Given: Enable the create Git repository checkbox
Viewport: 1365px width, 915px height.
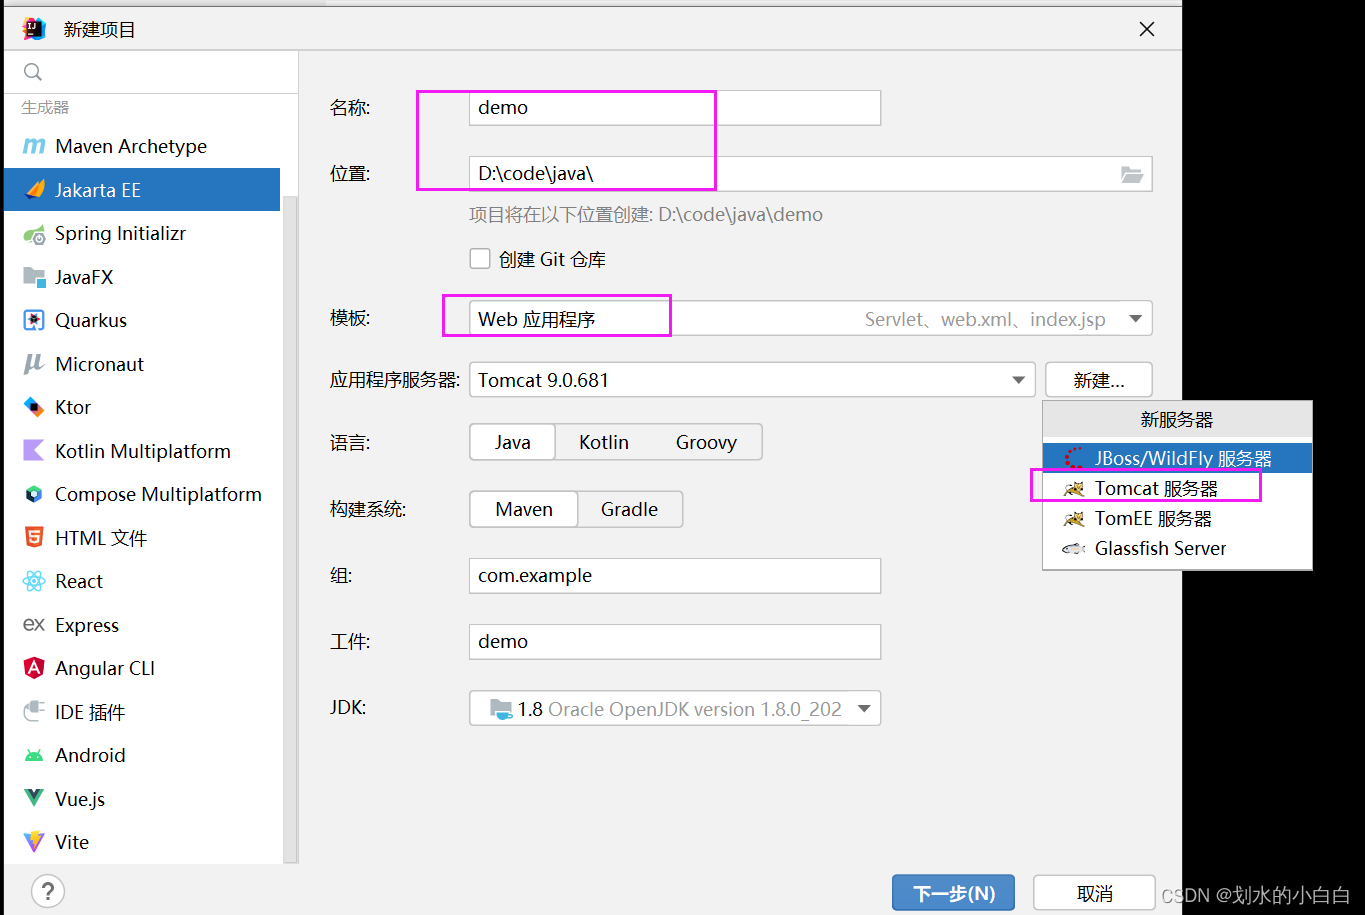Looking at the screenshot, I should (x=480, y=259).
